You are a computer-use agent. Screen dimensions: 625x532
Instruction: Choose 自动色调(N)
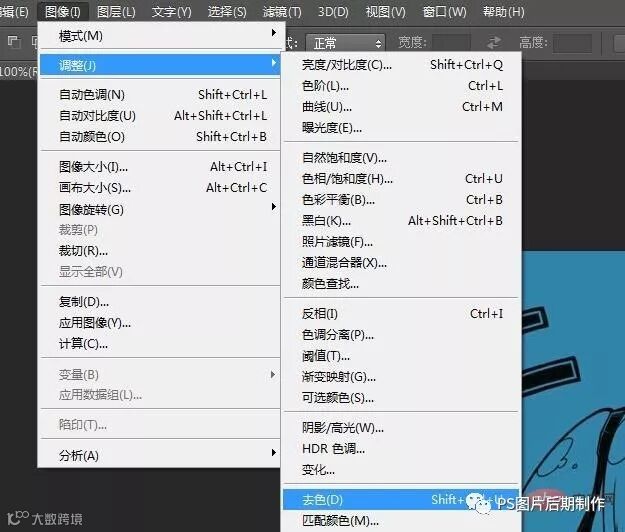pyautogui.click(x=159, y=94)
